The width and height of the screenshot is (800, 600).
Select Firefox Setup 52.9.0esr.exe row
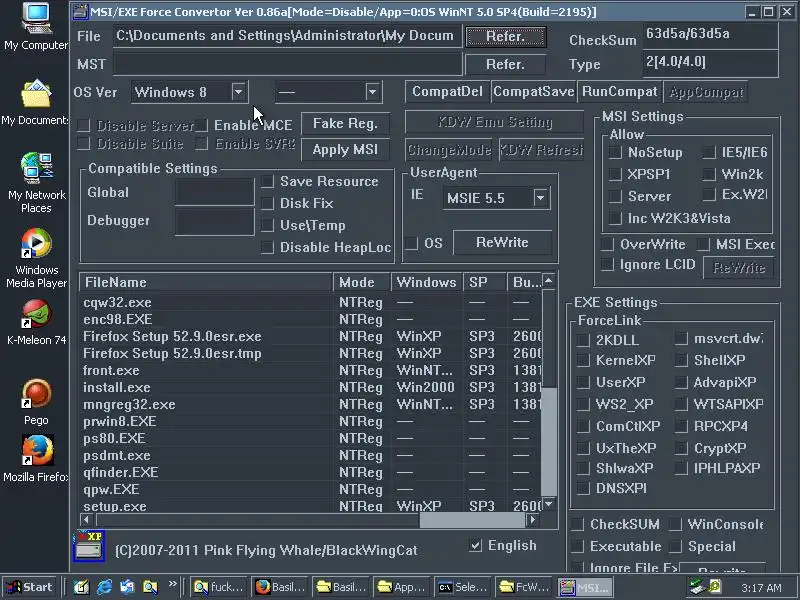[x=310, y=337]
